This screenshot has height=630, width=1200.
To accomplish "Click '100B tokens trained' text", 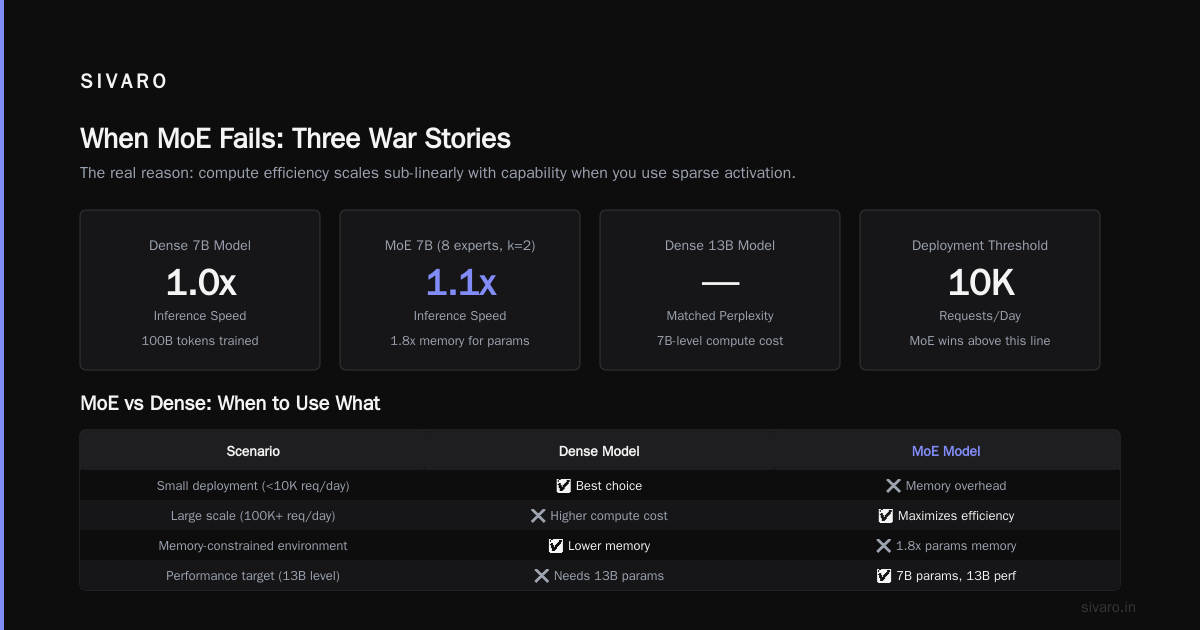I will click(x=200, y=341).
